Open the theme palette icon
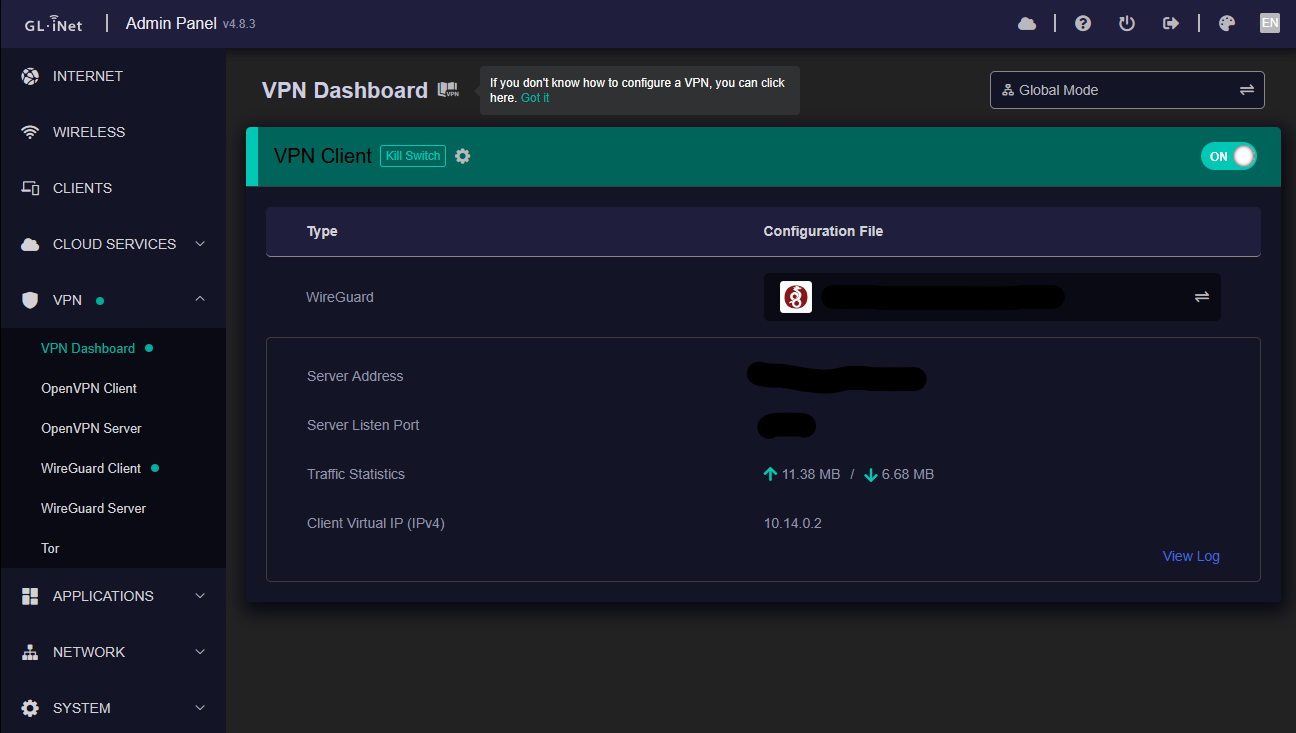The height and width of the screenshot is (733, 1296). [1227, 23]
